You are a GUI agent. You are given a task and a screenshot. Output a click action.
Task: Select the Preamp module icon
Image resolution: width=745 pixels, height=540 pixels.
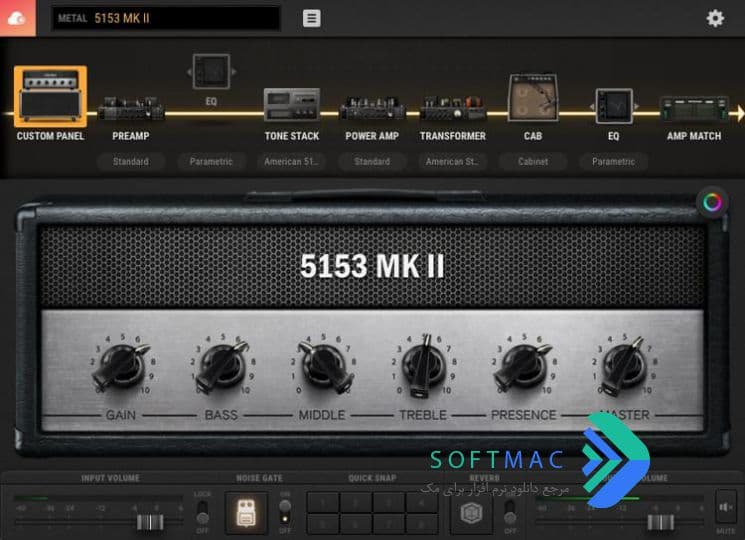(131, 108)
